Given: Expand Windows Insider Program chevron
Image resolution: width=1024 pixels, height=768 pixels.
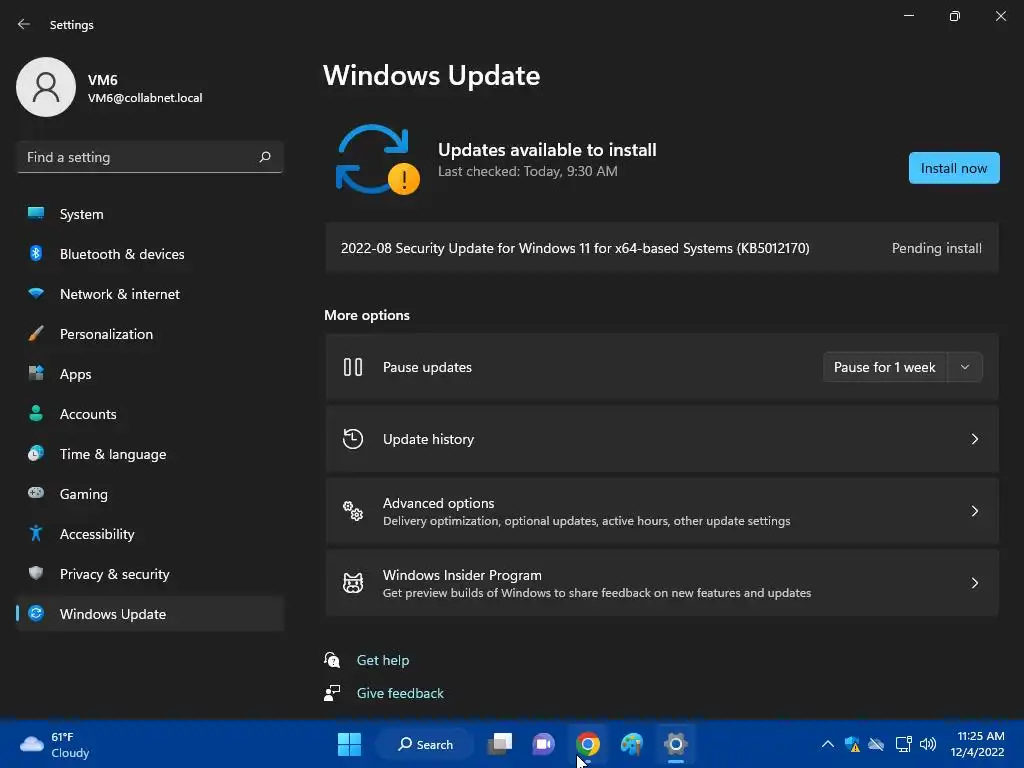Looking at the screenshot, I should coord(974,583).
